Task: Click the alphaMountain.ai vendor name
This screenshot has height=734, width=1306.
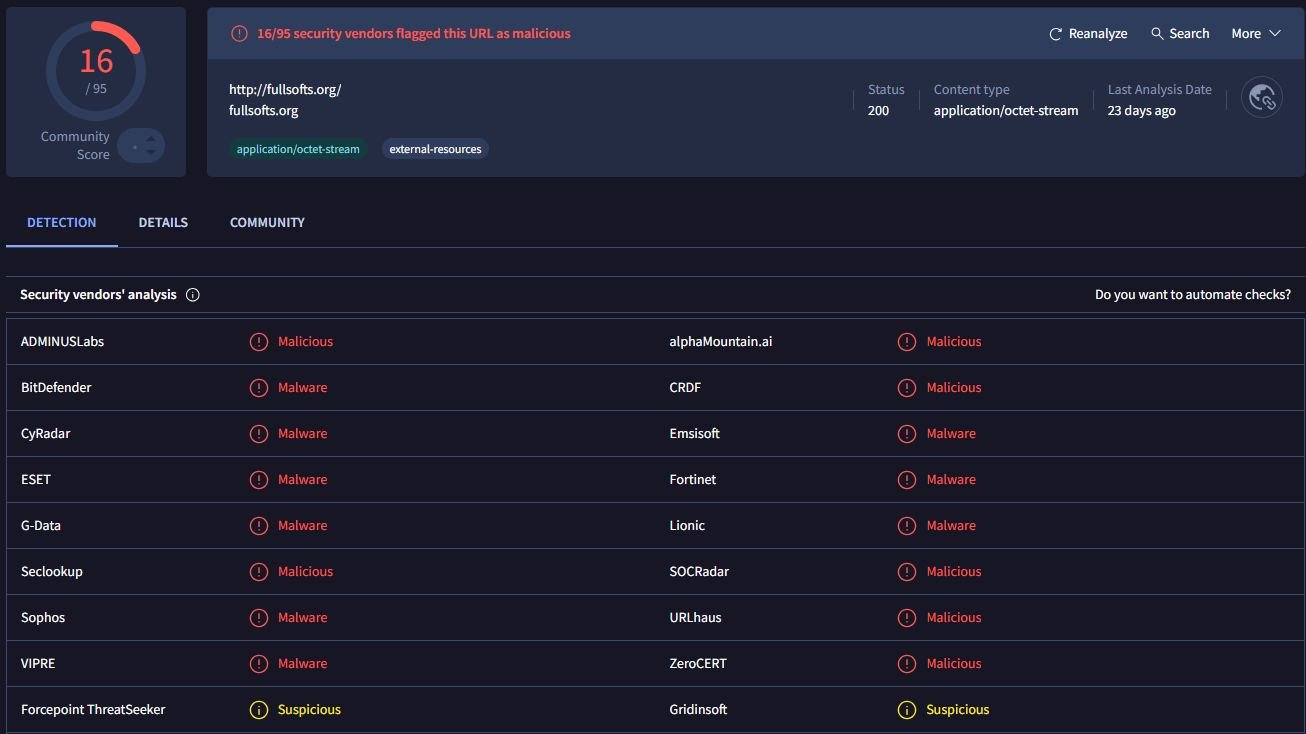Action: (721, 342)
